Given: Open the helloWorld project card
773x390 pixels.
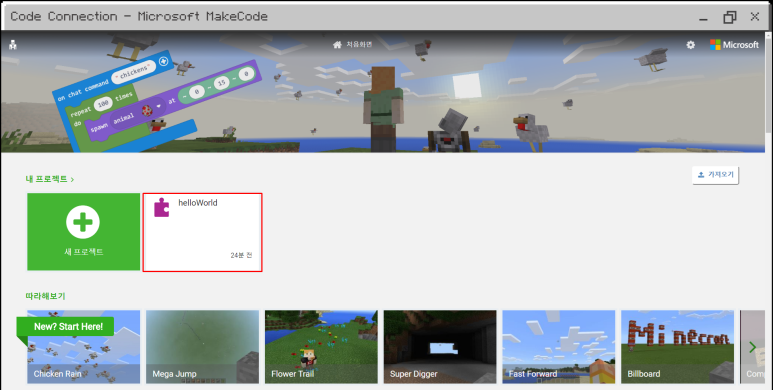Looking at the screenshot, I should point(203,232).
